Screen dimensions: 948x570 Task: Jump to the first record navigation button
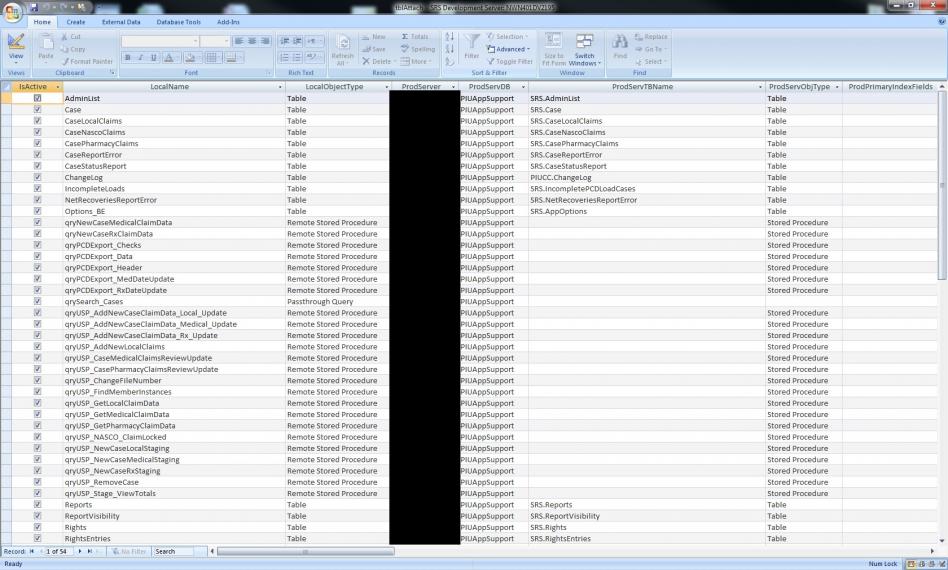[x=32, y=551]
